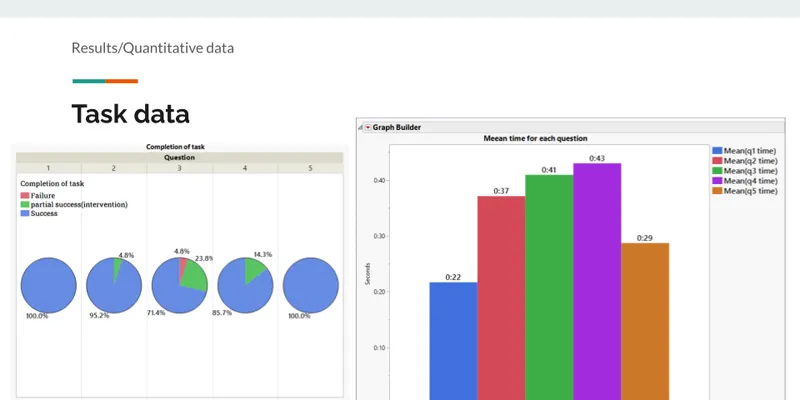Click the 0:43 bar value label
Screen dimensions: 800x400
pos(597,159)
